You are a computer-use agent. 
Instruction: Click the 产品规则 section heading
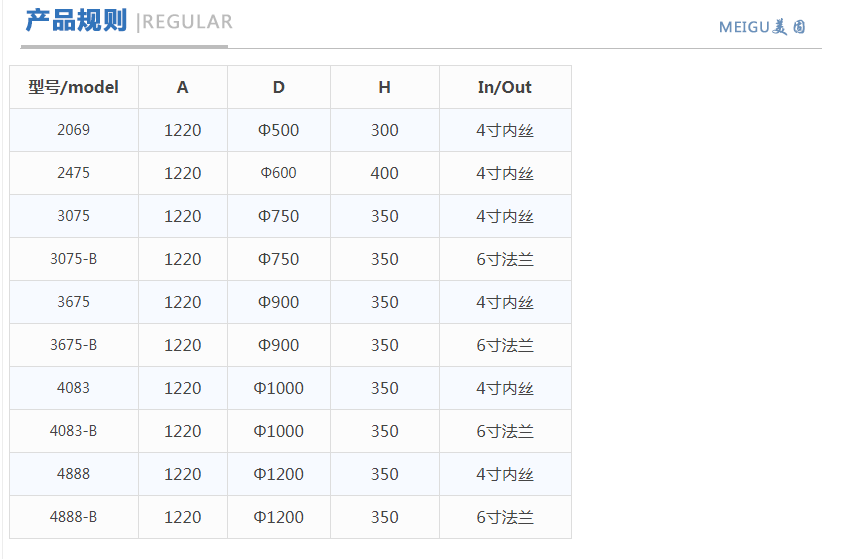pyautogui.click(x=76, y=21)
